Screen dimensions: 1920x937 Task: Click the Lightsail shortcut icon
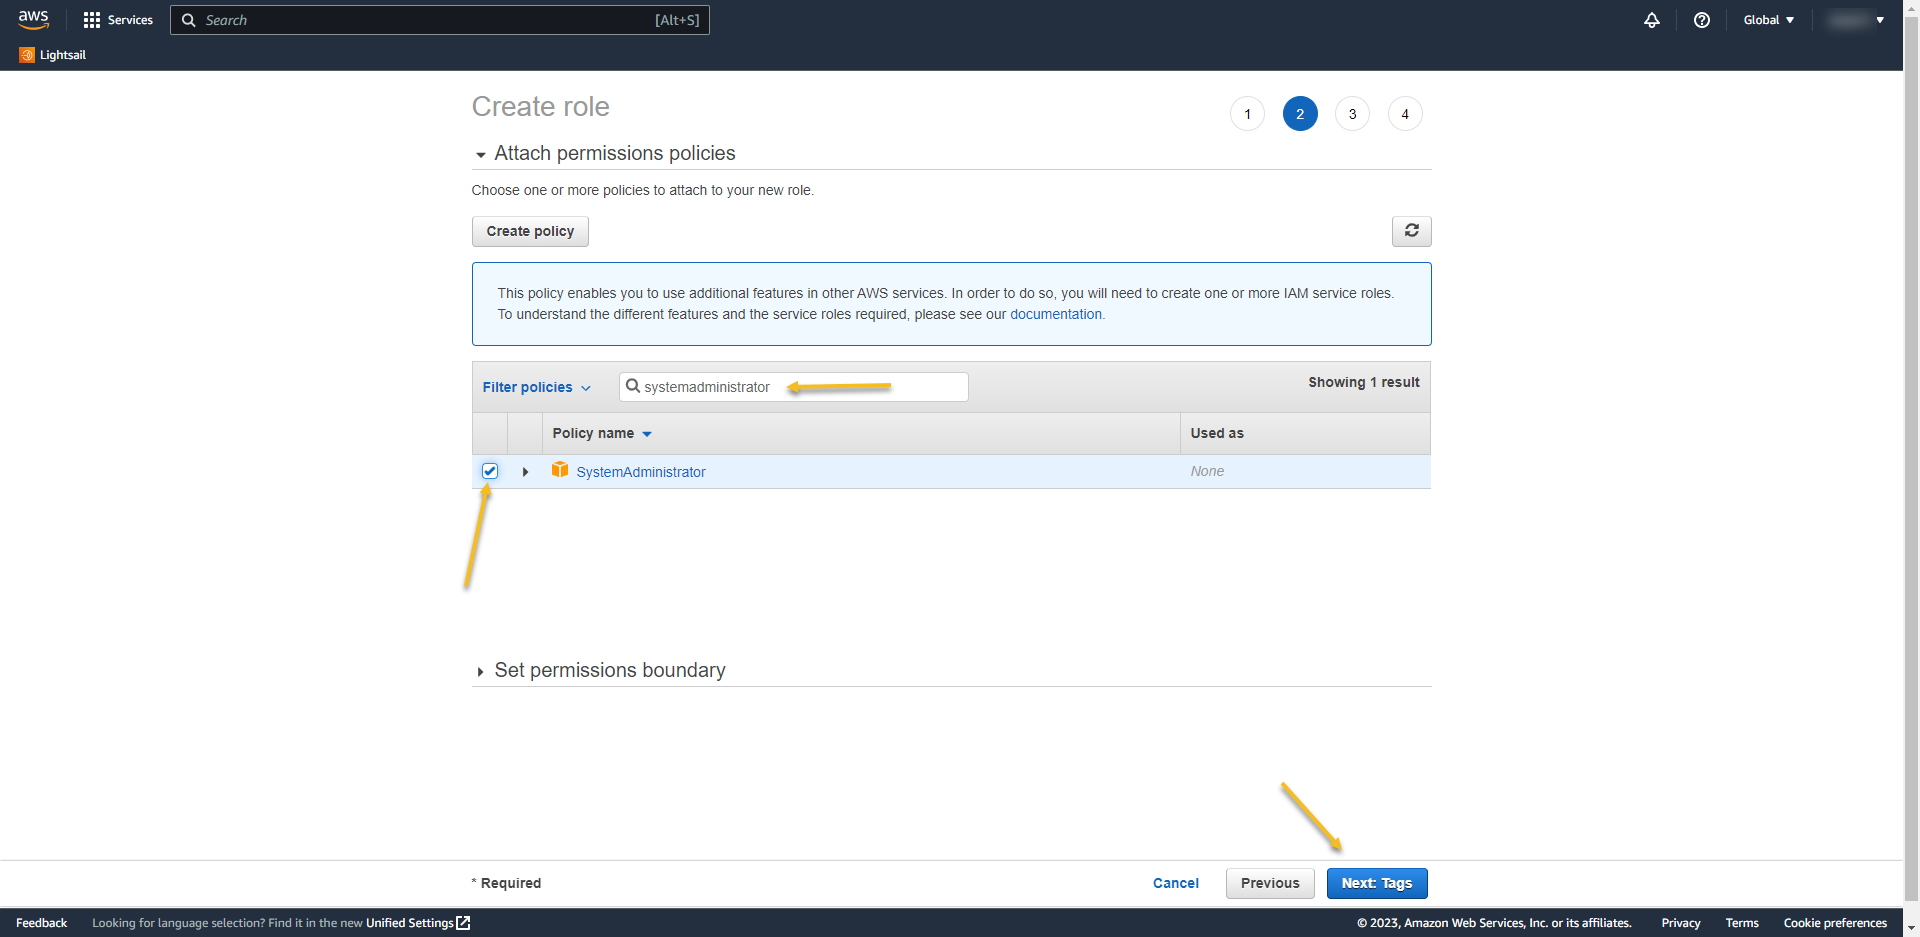click(27, 55)
